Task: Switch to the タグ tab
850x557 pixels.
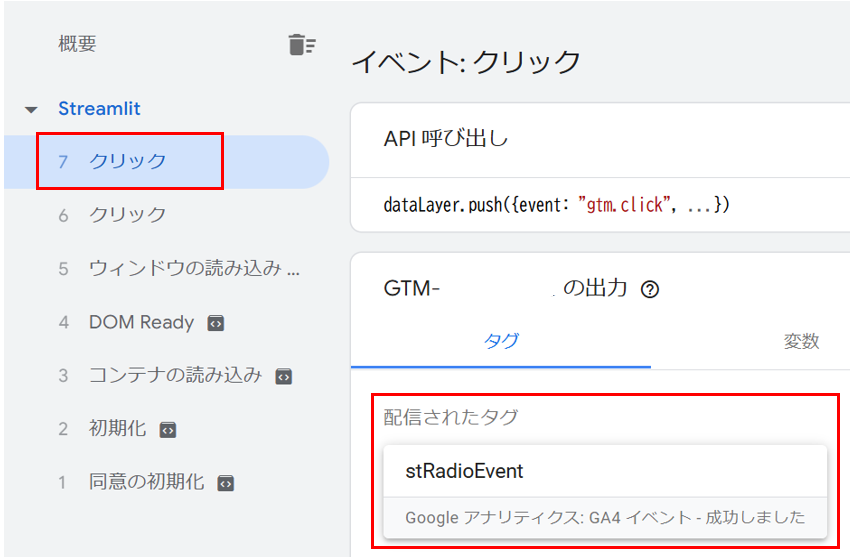Action: [501, 341]
